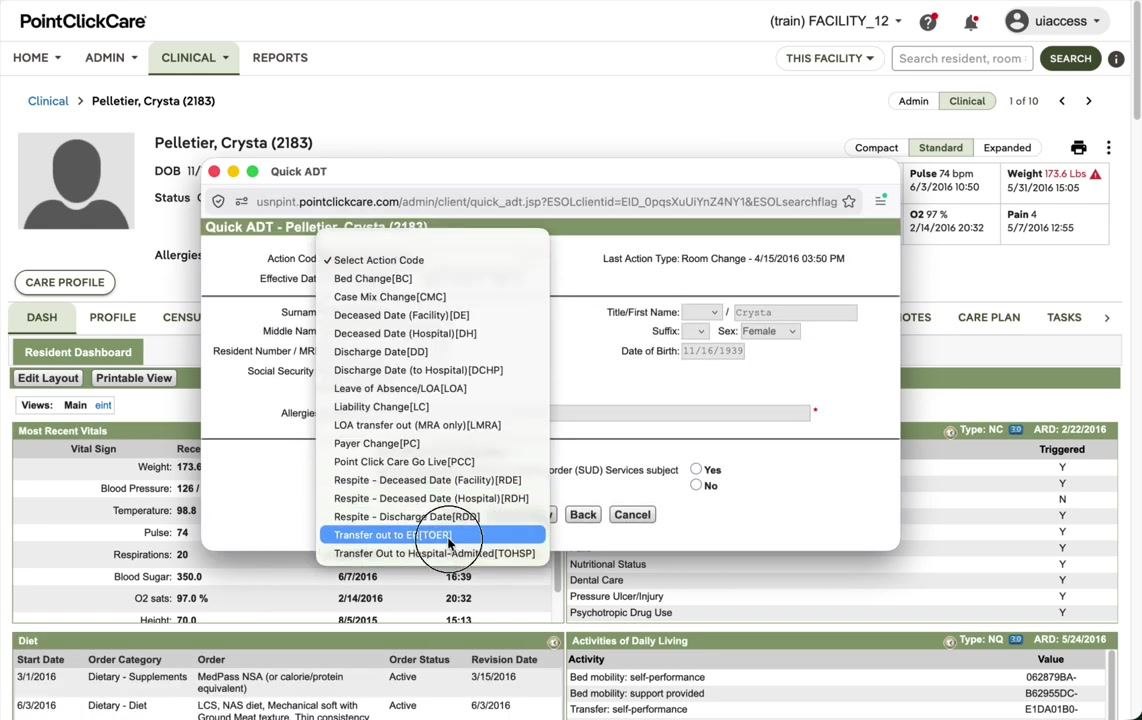This screenshot has width=1142, height=720.
Task: Open the uiaccess account dropdown arrow
Action: tap(1097, 21)
